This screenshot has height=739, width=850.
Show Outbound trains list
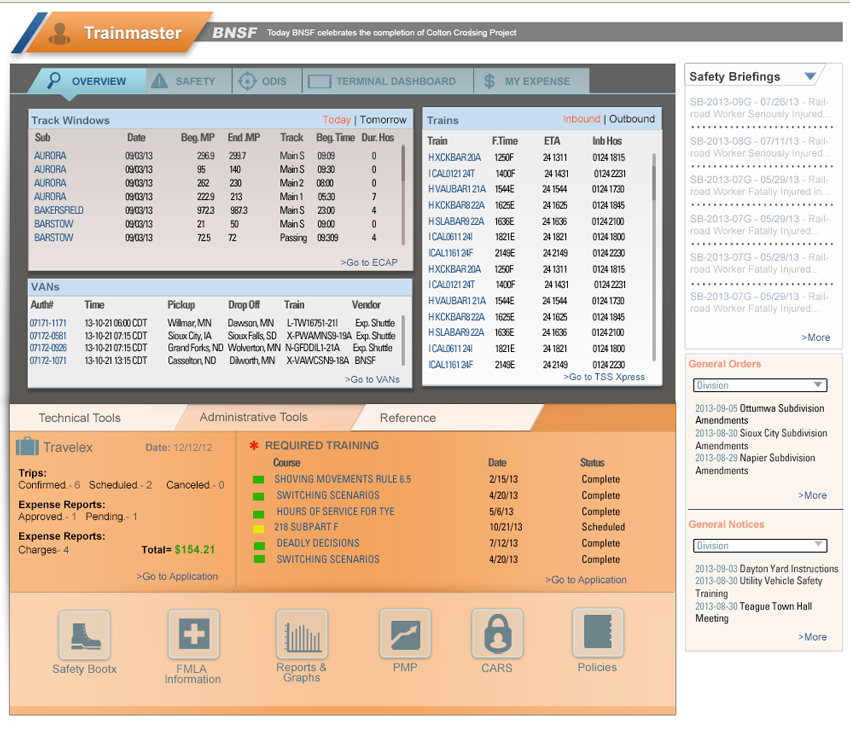(632, 119)
